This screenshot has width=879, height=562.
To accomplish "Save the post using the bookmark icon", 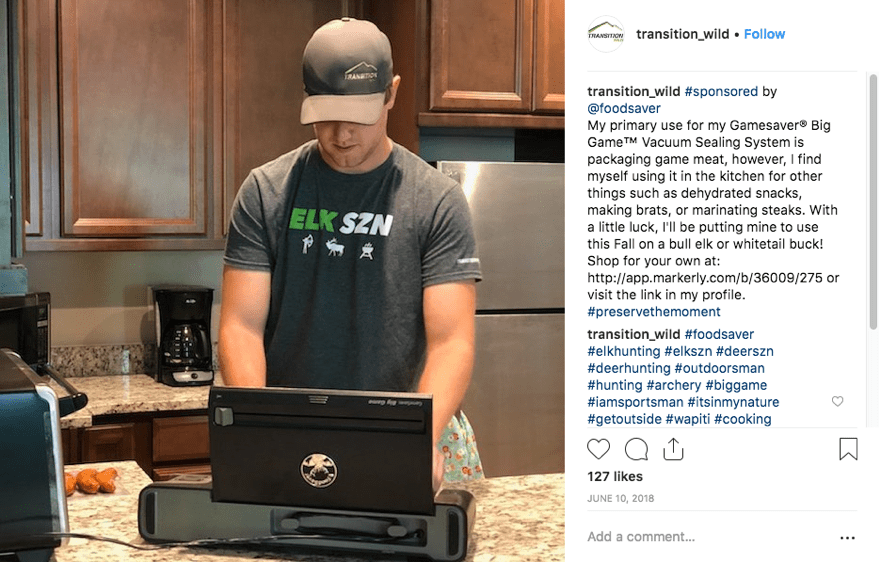I will (x=848, y=449).
